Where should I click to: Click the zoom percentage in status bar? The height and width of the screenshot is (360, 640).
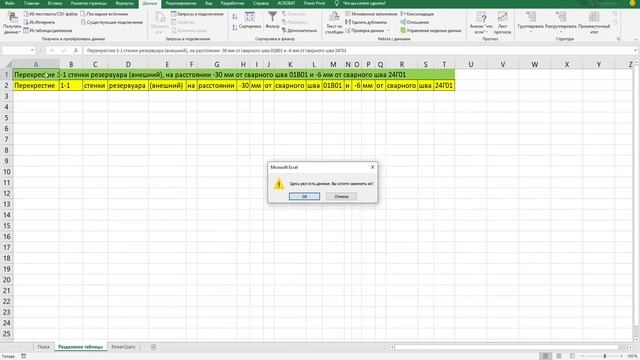click(632, 356)
